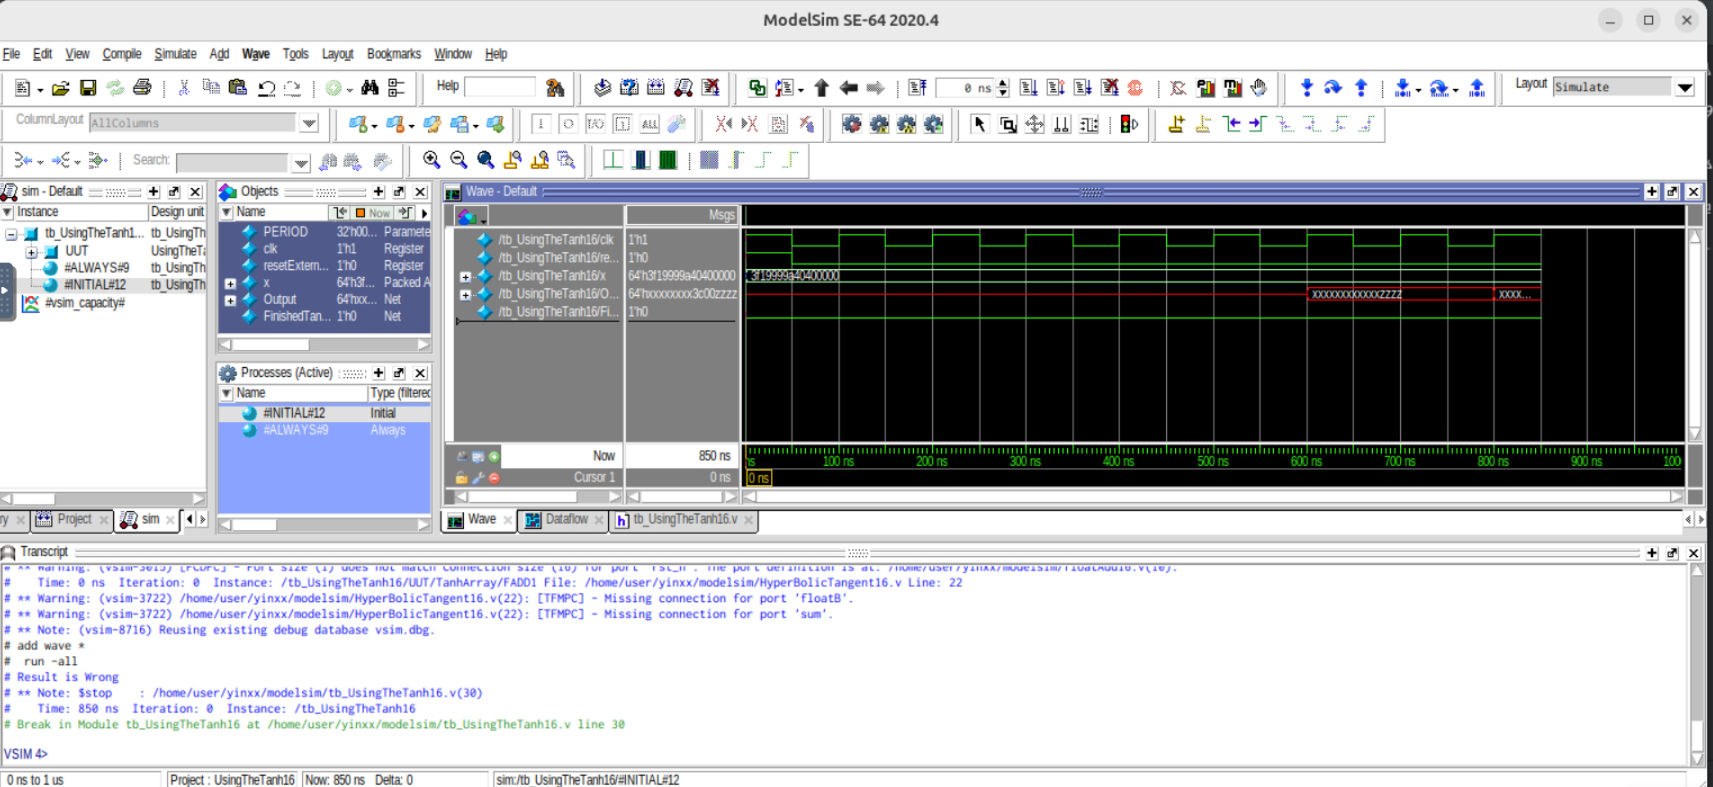Click the Help text input field

tap(500, 87)
